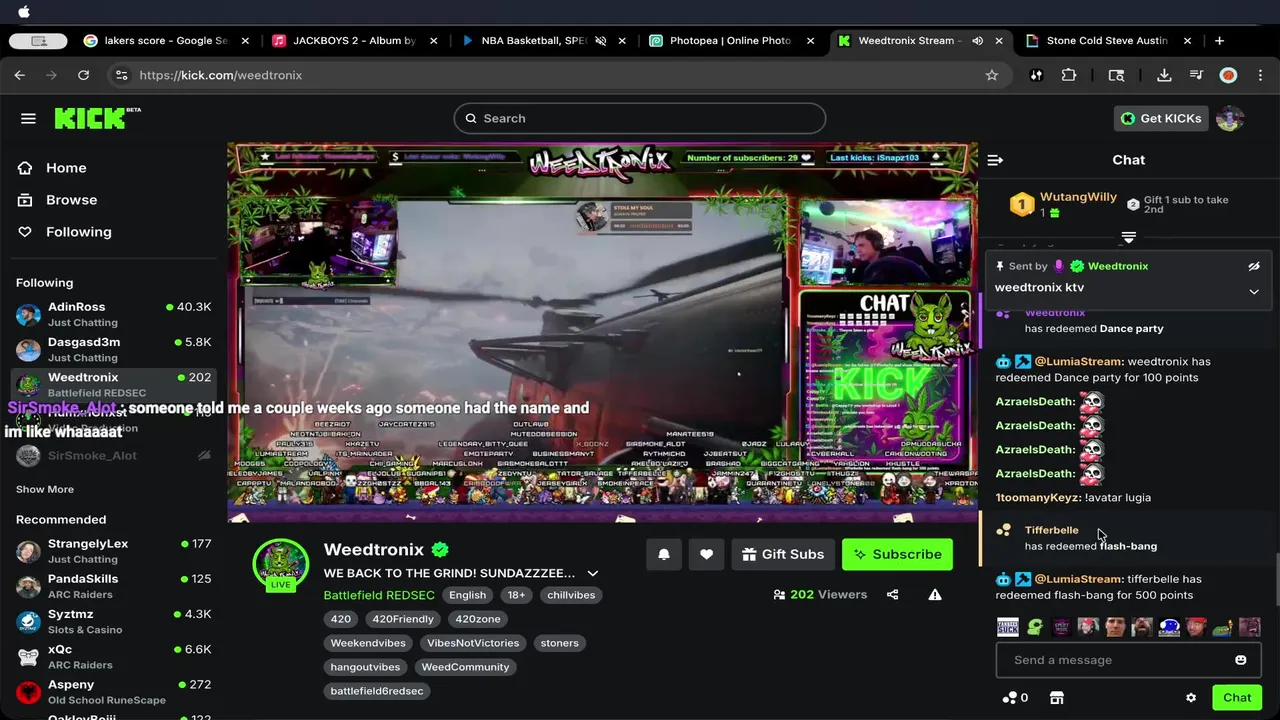Open Chrome three-dot menu
This screenshot has width=1280, height=720.
tap(1261, 75)
